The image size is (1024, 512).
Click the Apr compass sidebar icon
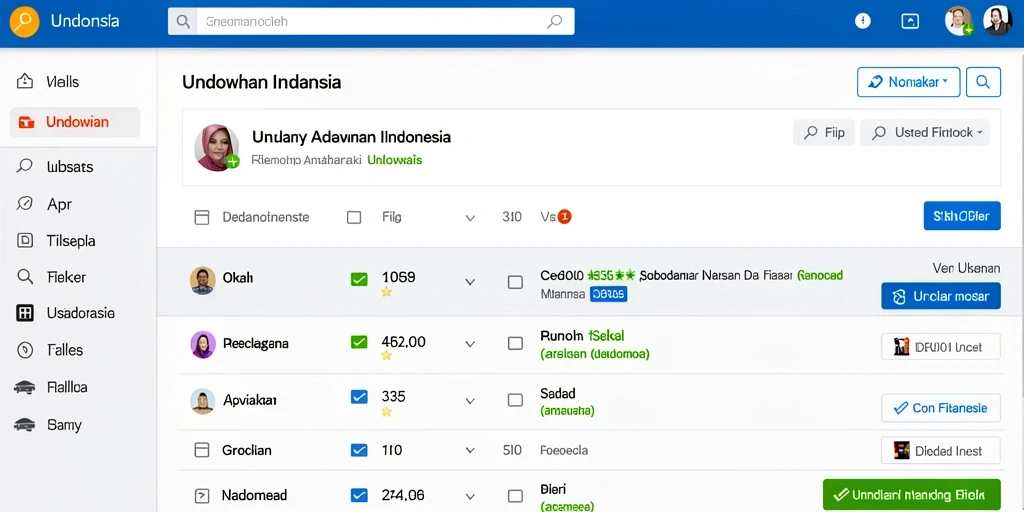point(24,204)
